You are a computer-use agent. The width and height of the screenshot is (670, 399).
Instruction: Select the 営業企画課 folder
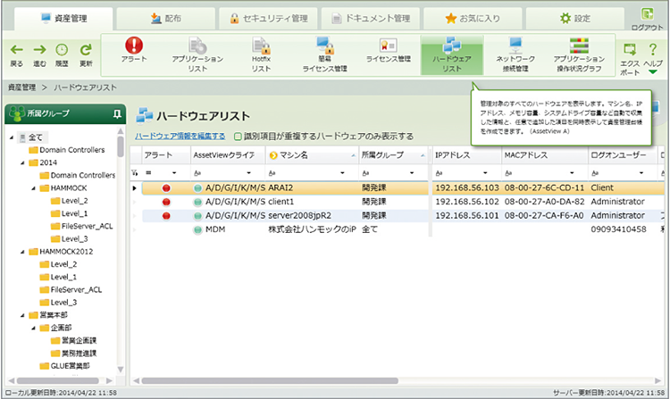[73, 341]
